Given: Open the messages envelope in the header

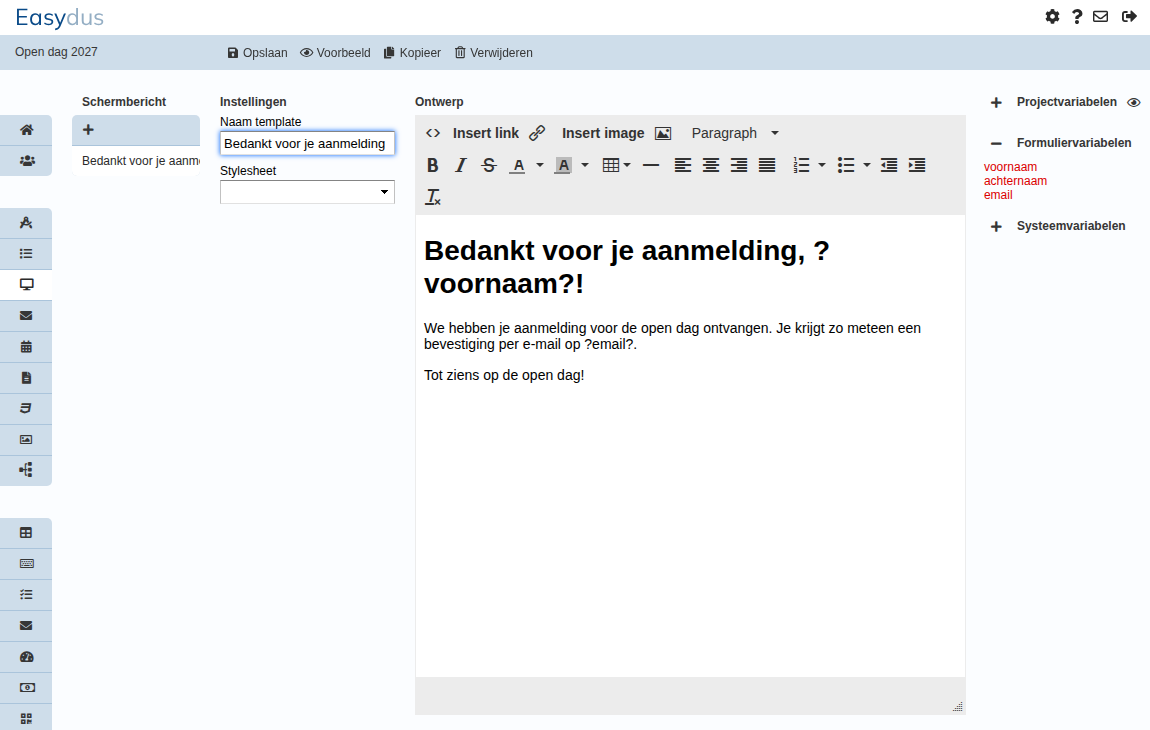Looking at the screenshot, I should pyautogui.click(x=1100, y=16).
